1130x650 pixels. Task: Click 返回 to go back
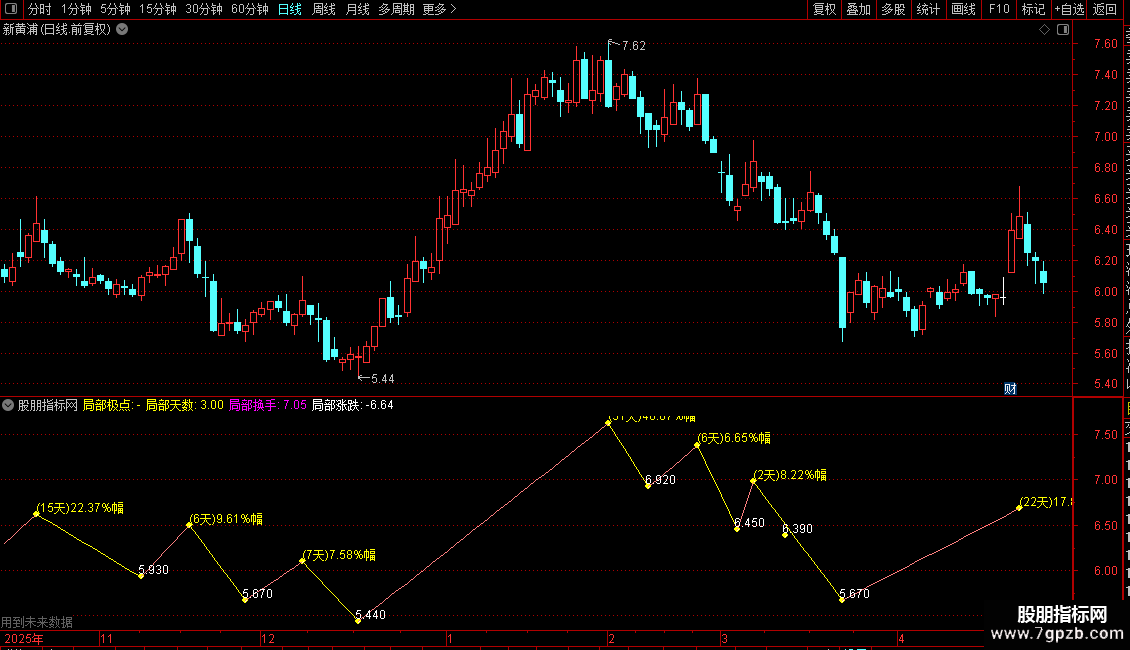pos(1105,9)
